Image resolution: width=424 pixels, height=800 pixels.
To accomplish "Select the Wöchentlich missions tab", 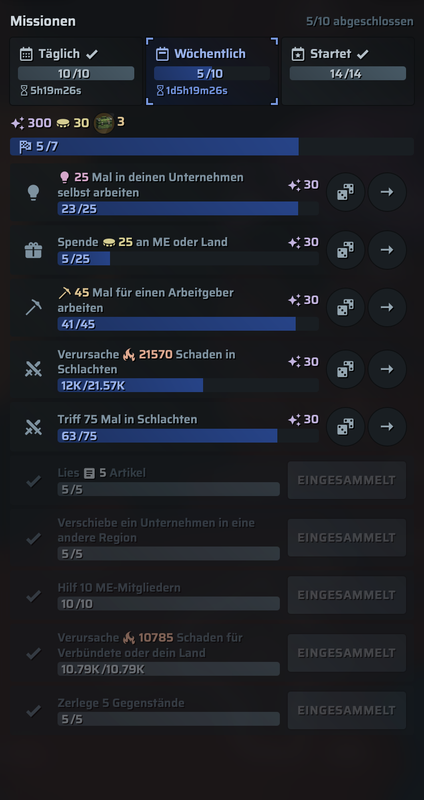I will [x=212, y=71].
